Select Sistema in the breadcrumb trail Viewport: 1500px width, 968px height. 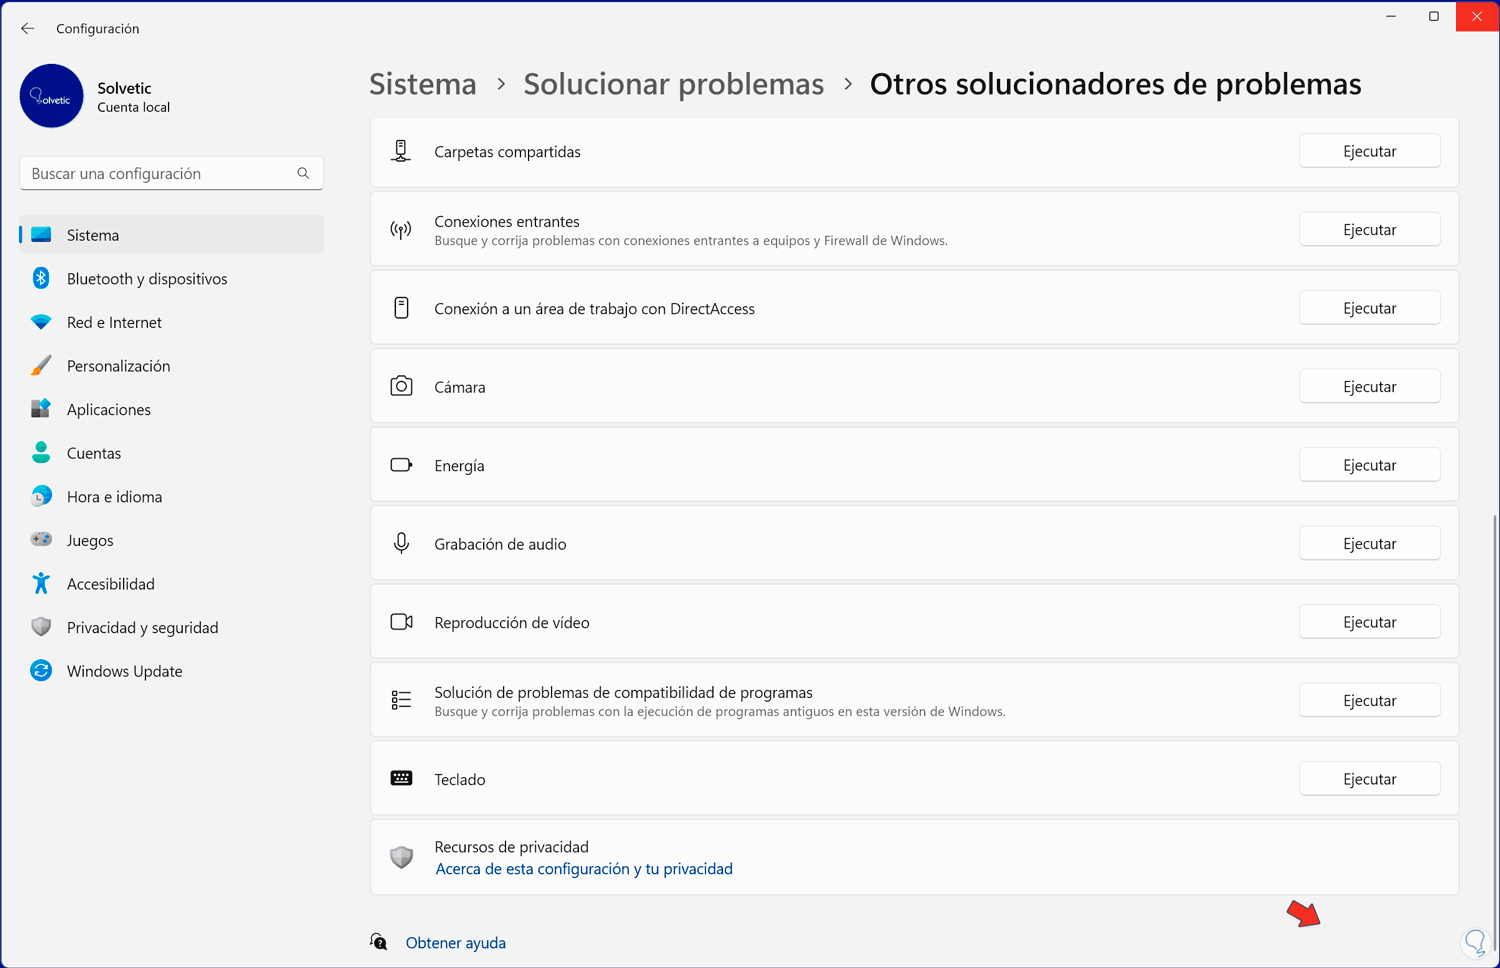point(422,84)
